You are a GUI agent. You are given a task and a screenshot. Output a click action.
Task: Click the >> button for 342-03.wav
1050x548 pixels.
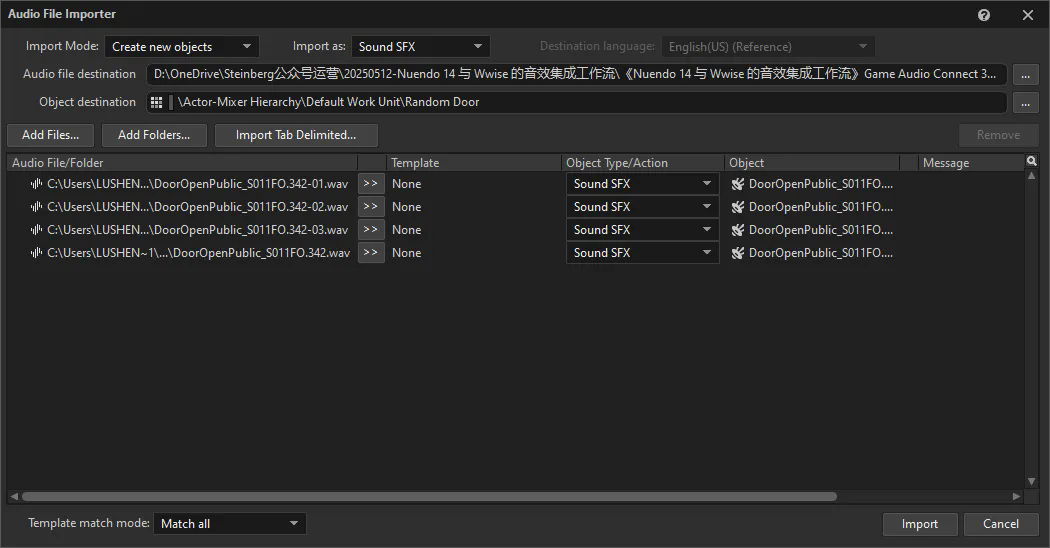371,230
